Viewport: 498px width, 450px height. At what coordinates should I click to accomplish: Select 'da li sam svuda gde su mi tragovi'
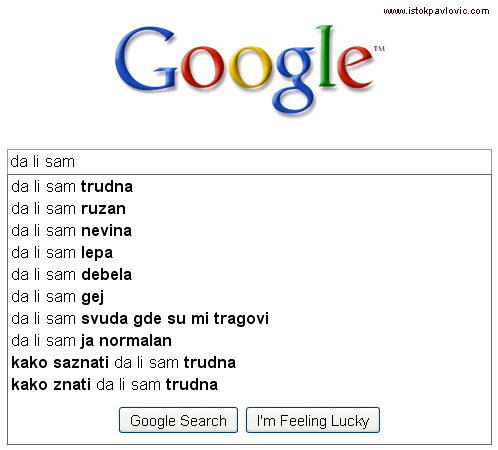click(x=249, y=318)
